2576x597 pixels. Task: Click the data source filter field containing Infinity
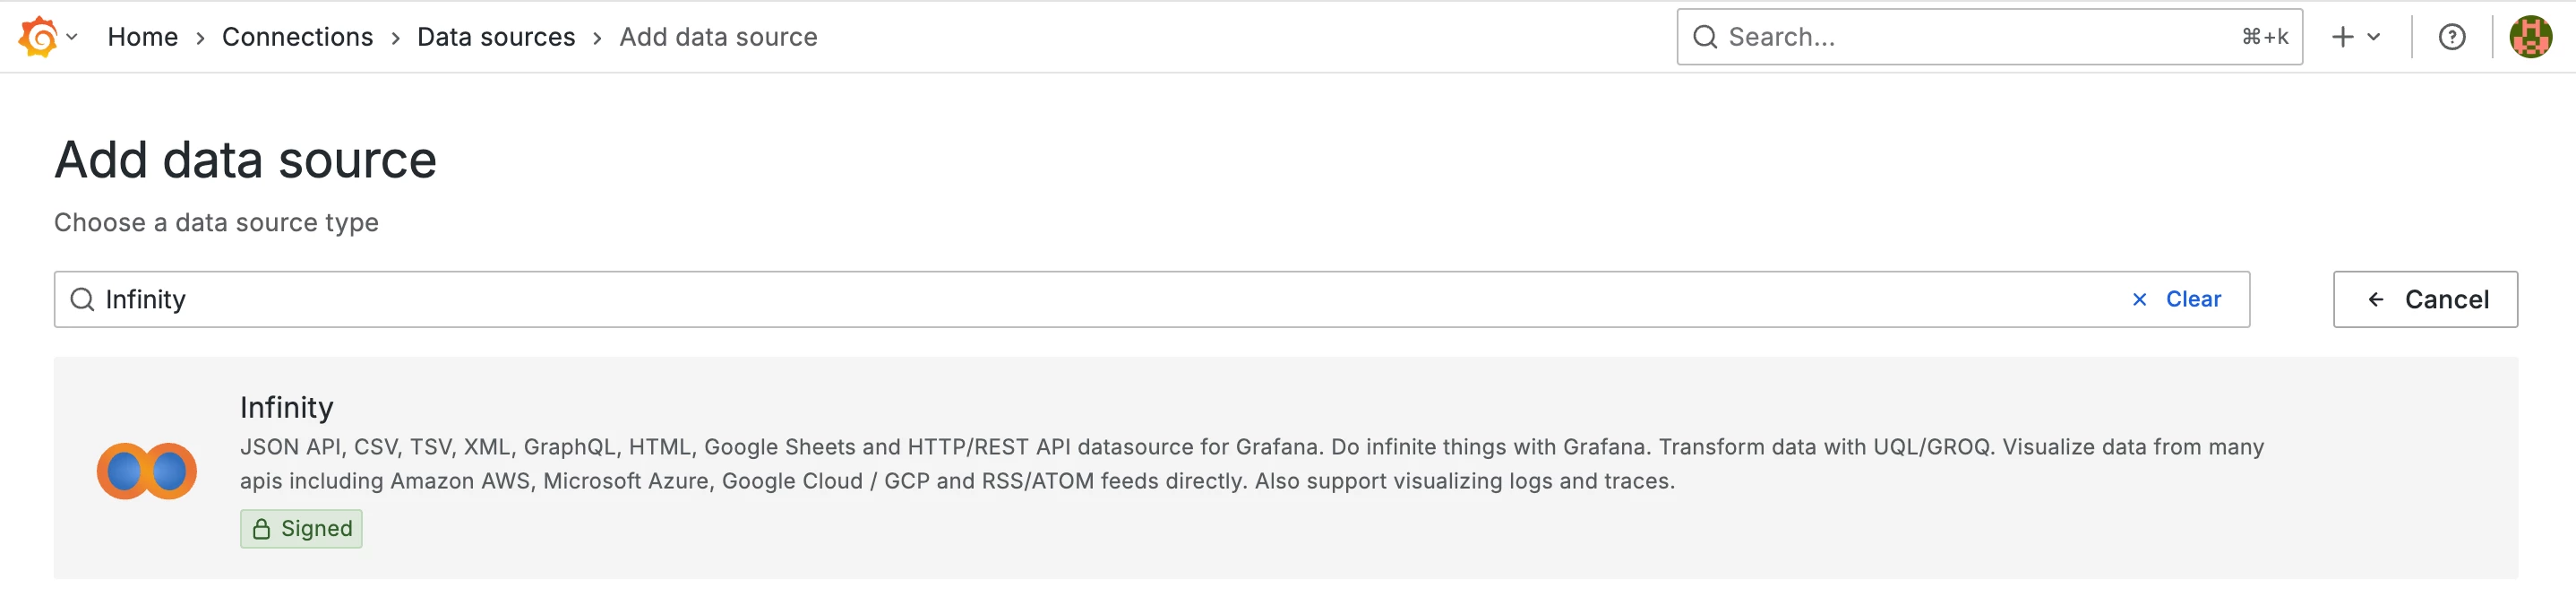click(x=1100, y=299)
